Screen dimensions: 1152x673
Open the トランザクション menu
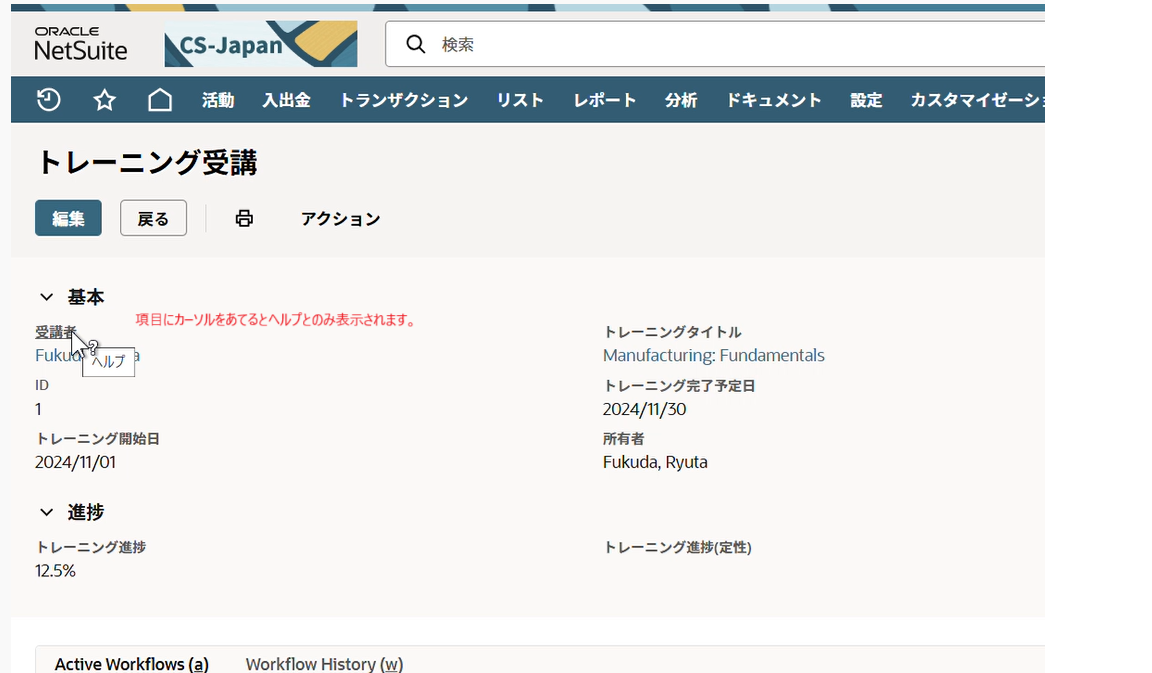pyautogui.click(x=403, y=100)
